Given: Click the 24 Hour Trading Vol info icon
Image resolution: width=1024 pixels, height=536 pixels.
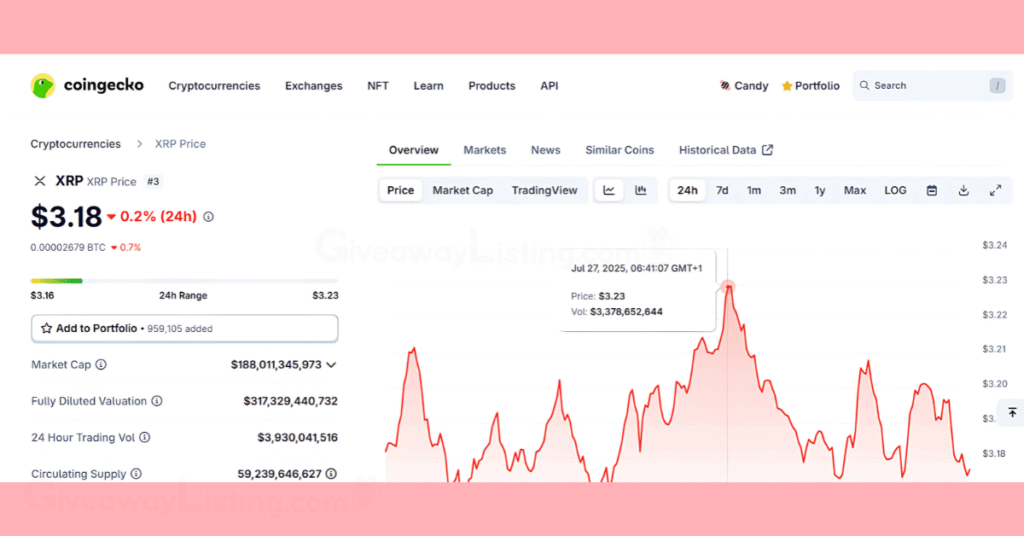Looking at the screenshot, I should [x=144, y=437].
